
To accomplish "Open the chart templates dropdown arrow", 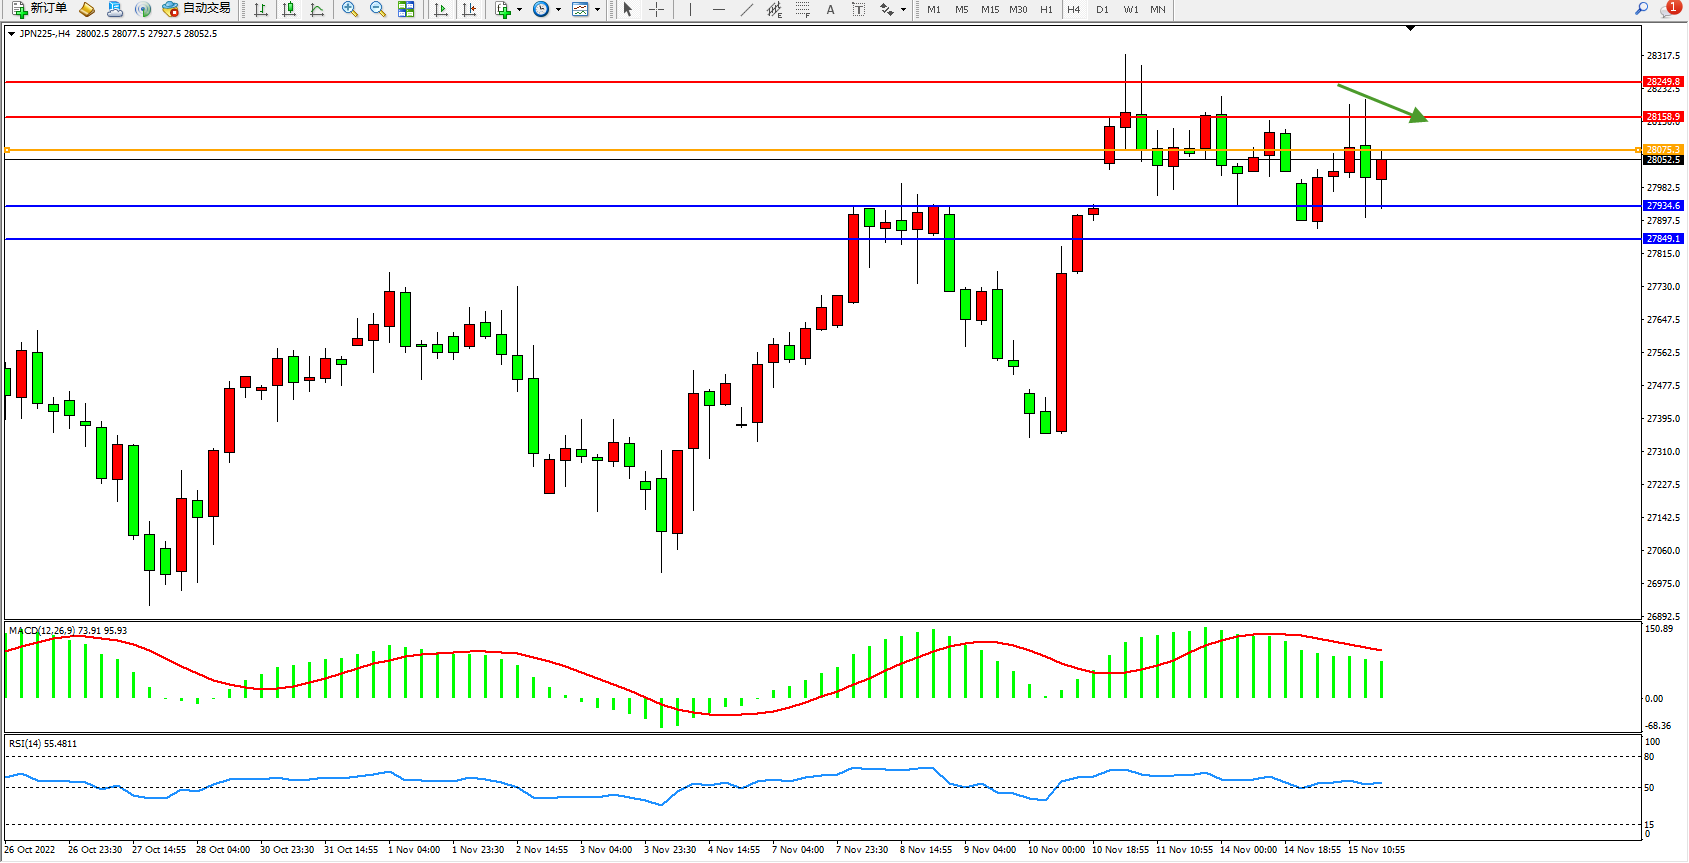I will 597,10.
